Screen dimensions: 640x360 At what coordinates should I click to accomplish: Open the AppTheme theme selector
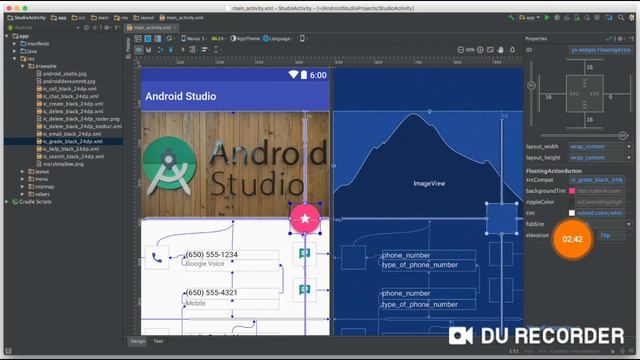244,39
